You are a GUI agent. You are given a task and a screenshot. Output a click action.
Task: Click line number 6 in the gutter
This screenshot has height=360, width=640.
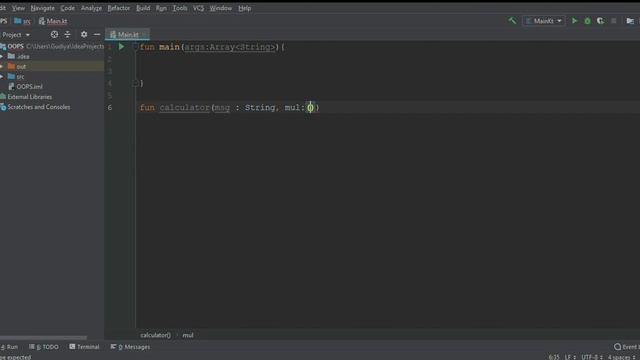[110, 107]
